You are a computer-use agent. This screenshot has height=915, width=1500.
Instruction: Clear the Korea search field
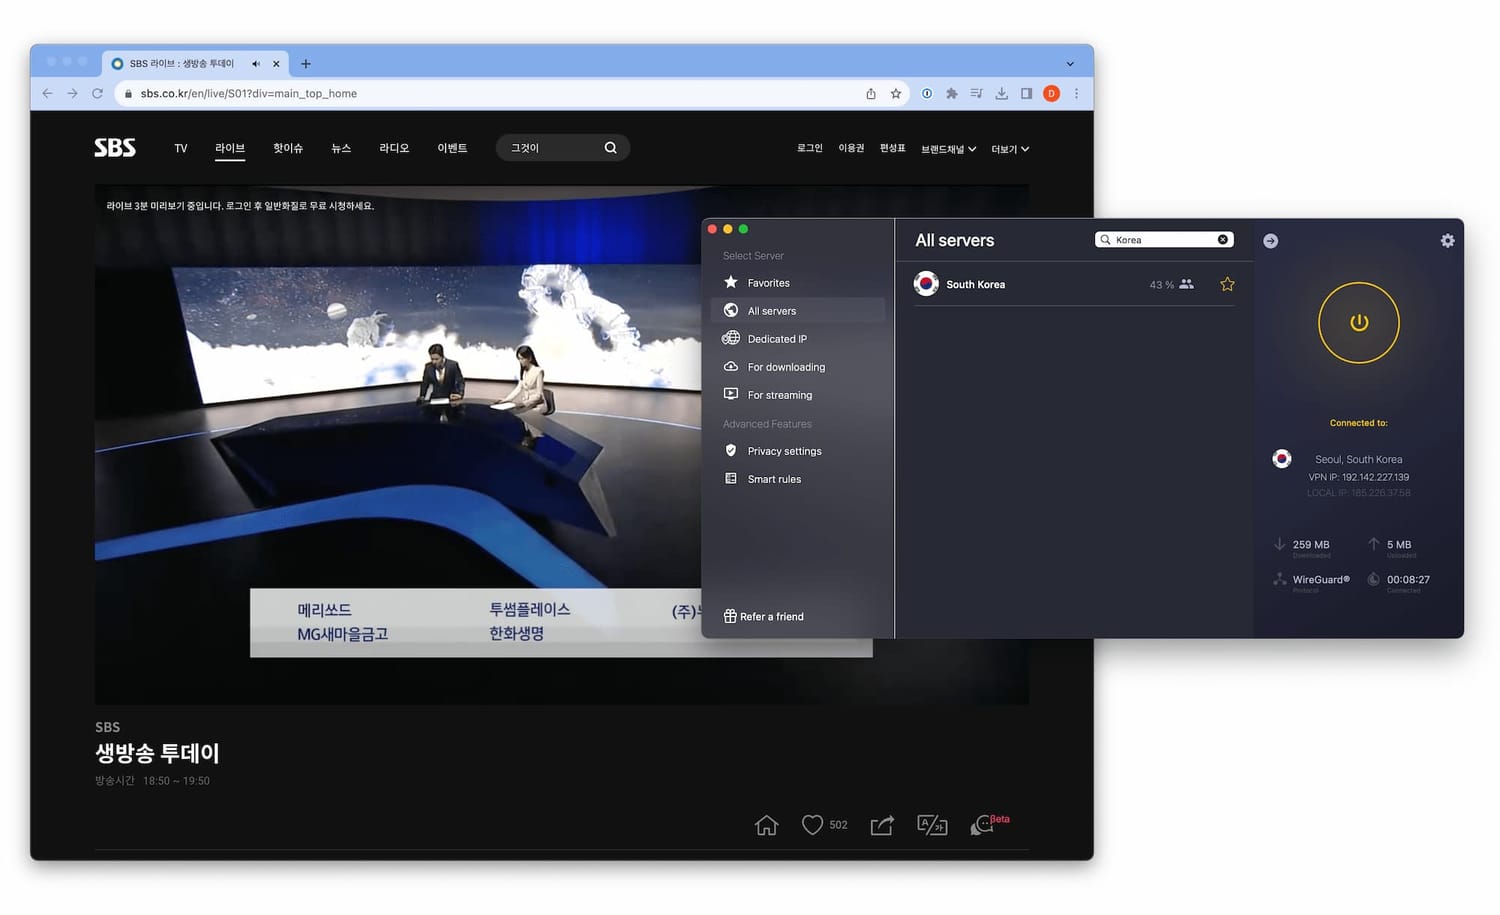pos(1222,240)
